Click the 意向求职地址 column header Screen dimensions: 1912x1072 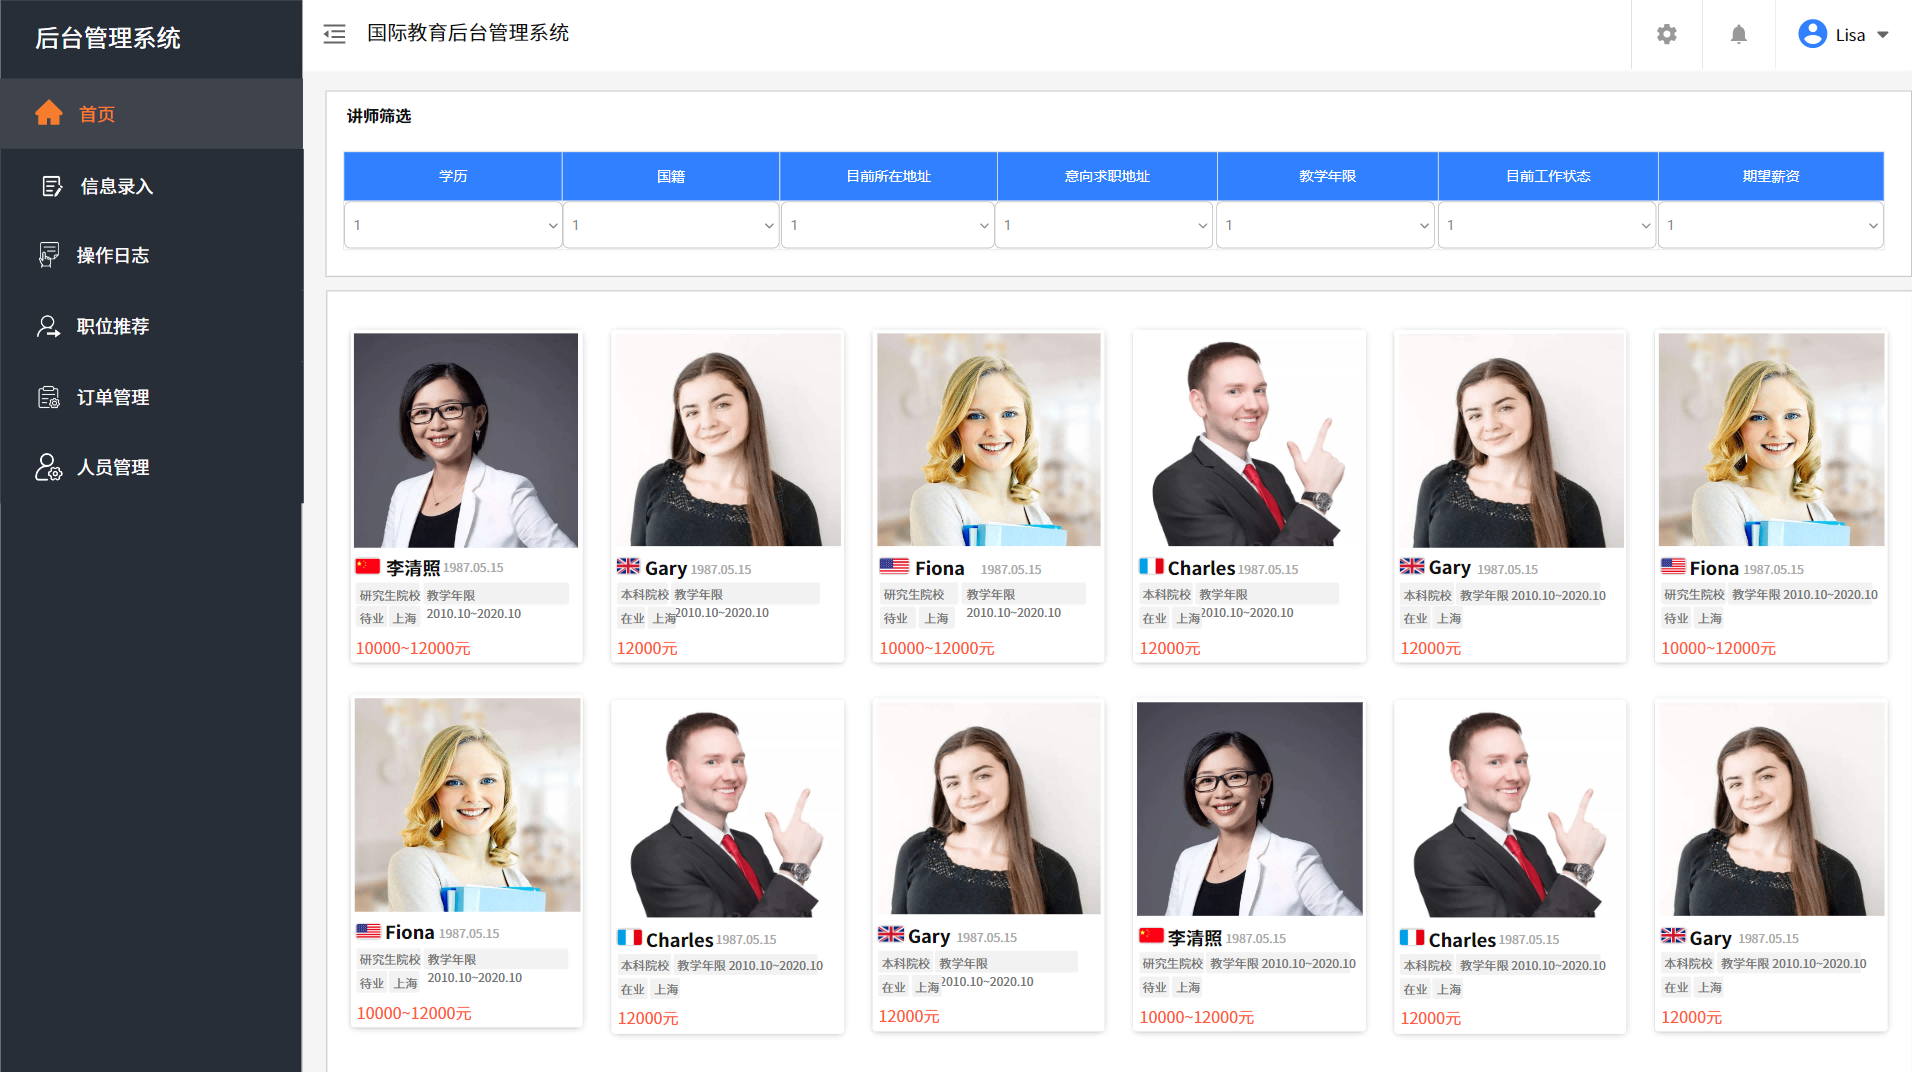pos(1107,176)
